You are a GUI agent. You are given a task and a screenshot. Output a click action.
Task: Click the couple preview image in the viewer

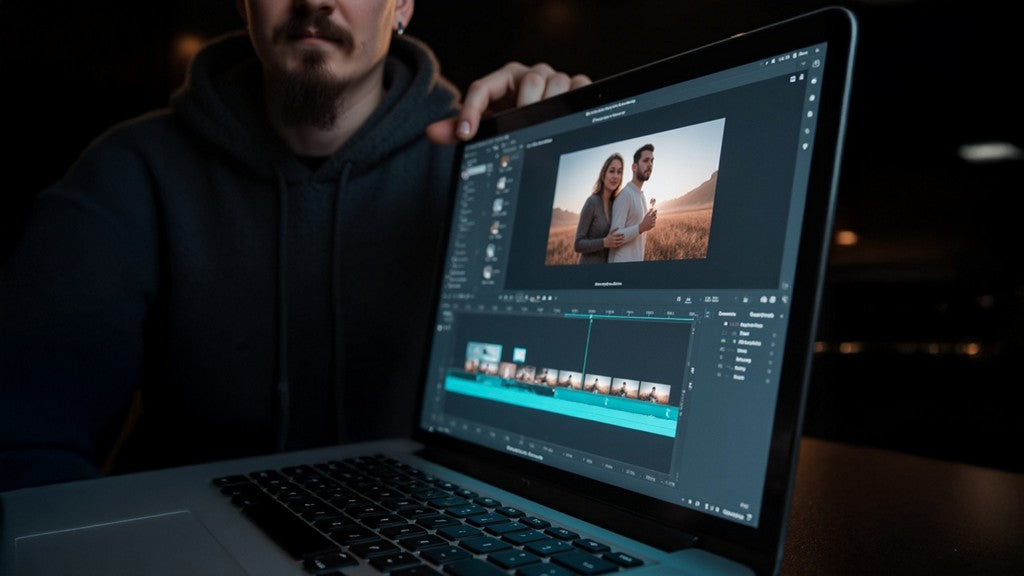coord(634,194)
